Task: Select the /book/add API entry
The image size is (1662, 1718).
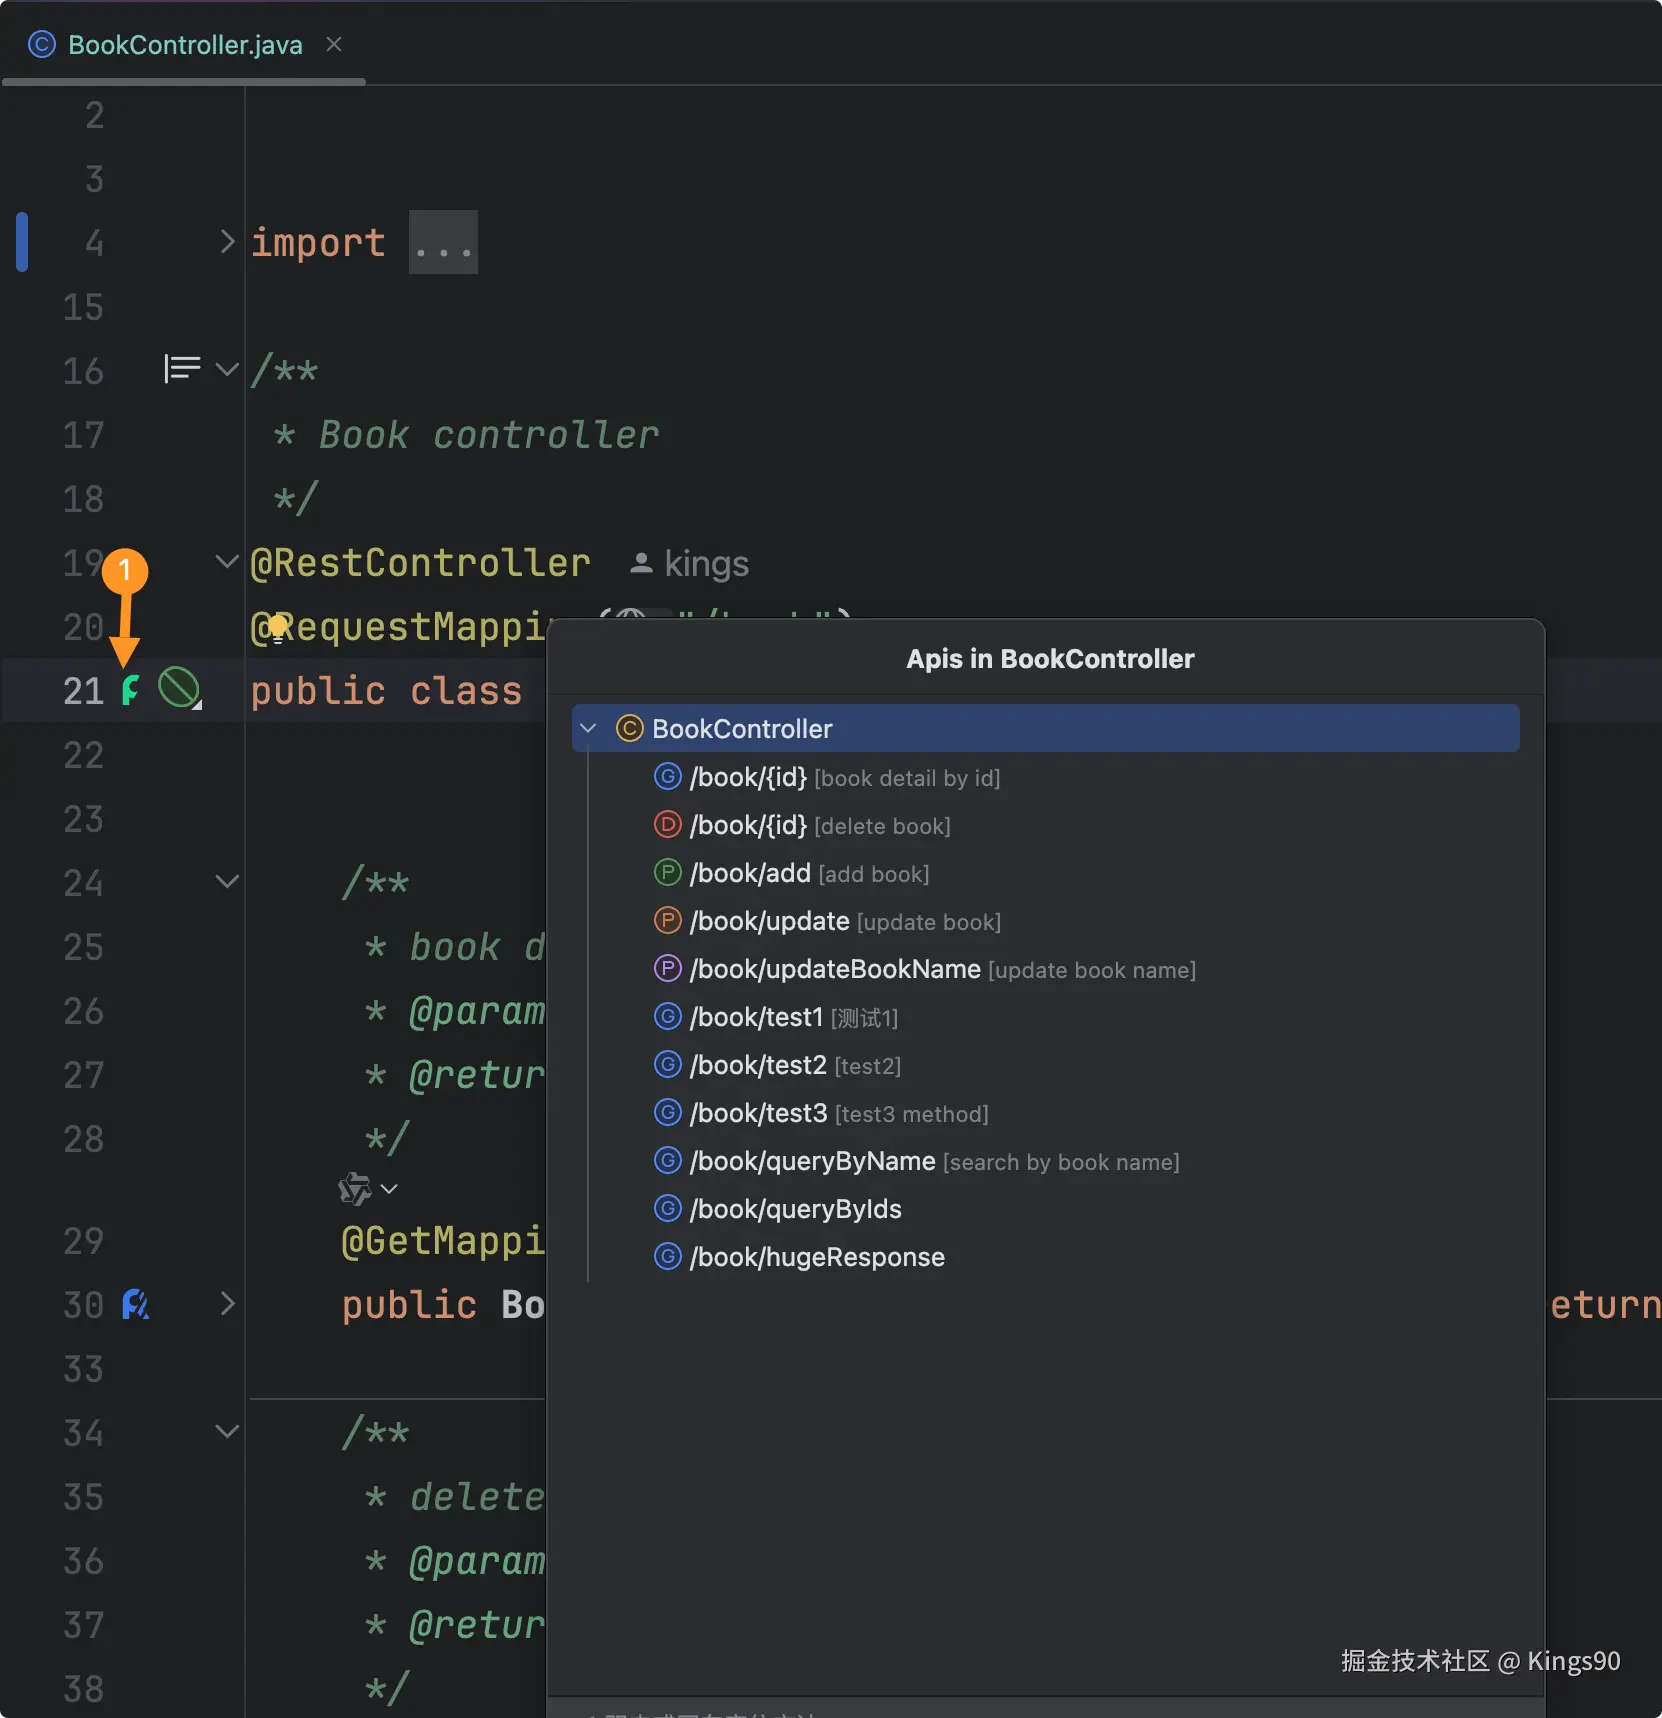Action: click(x=750, y=873)
